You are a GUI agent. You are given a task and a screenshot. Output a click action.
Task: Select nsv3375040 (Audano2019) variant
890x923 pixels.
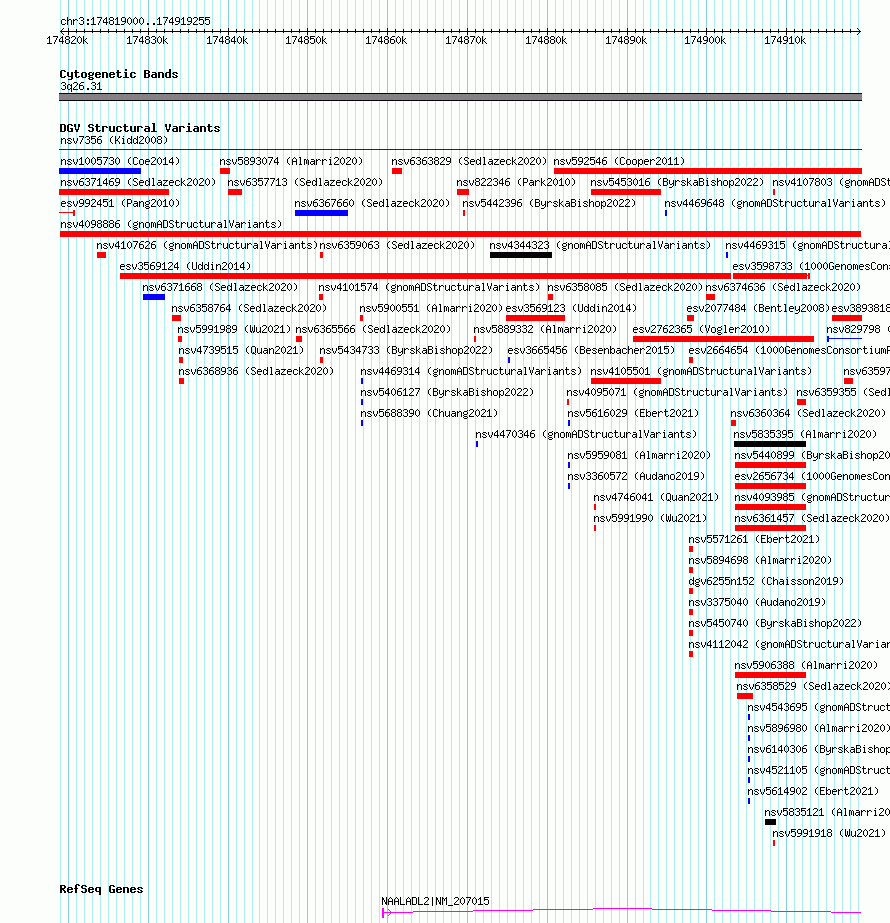pyautogui.click(x=757, y=602)
